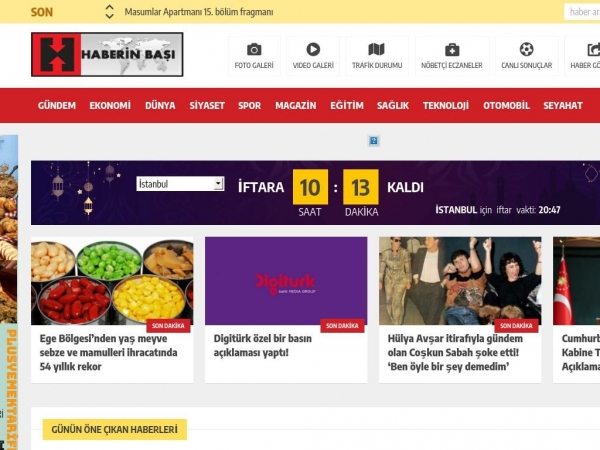The height and width of the screenshot is (450, 600).
Task: Click the Hülya Avşar Coşkun Sabah photo
Action: click(460, 281)
